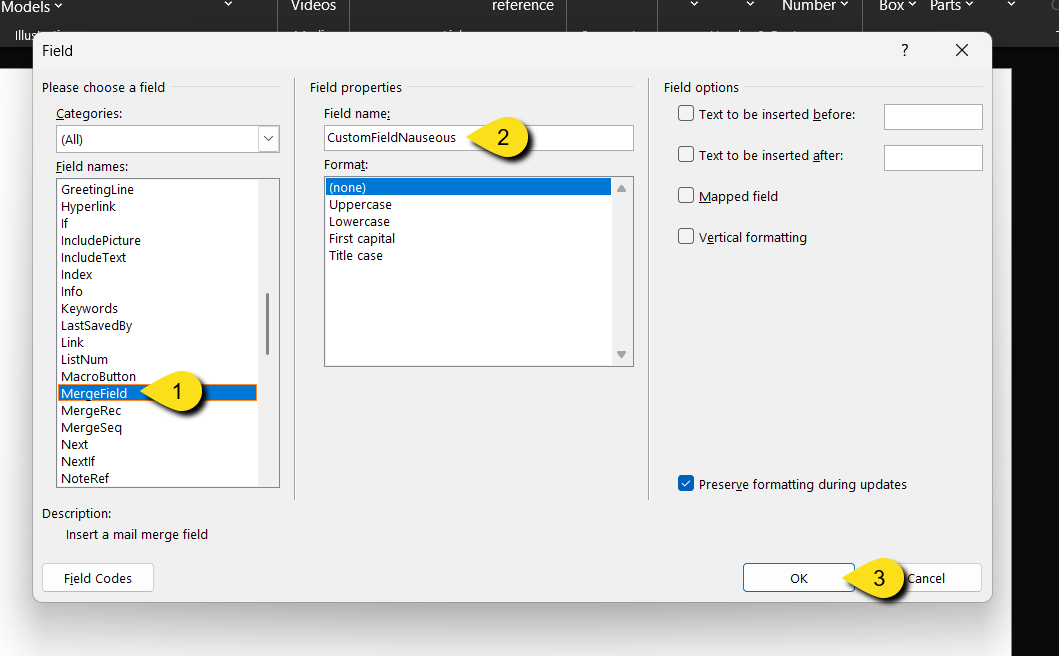Enable "Text to be inserted before" checkbox
This screenshot has width=1059, height=656.
686,114
